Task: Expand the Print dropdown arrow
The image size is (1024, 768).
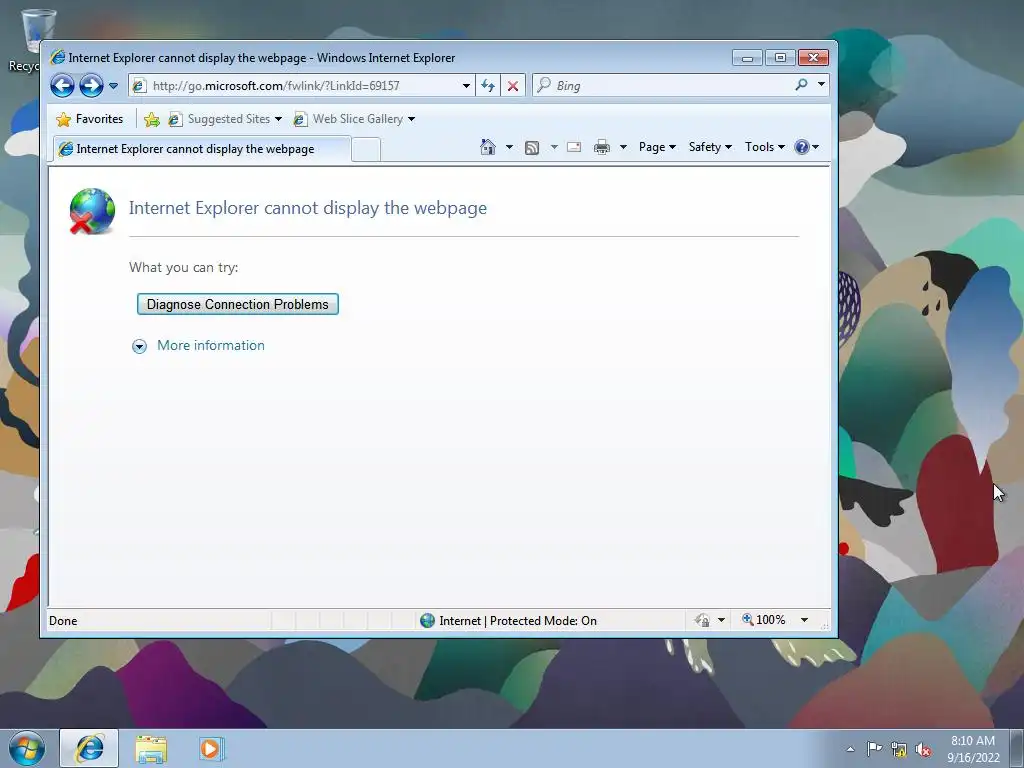Action: tap(623, 147)
